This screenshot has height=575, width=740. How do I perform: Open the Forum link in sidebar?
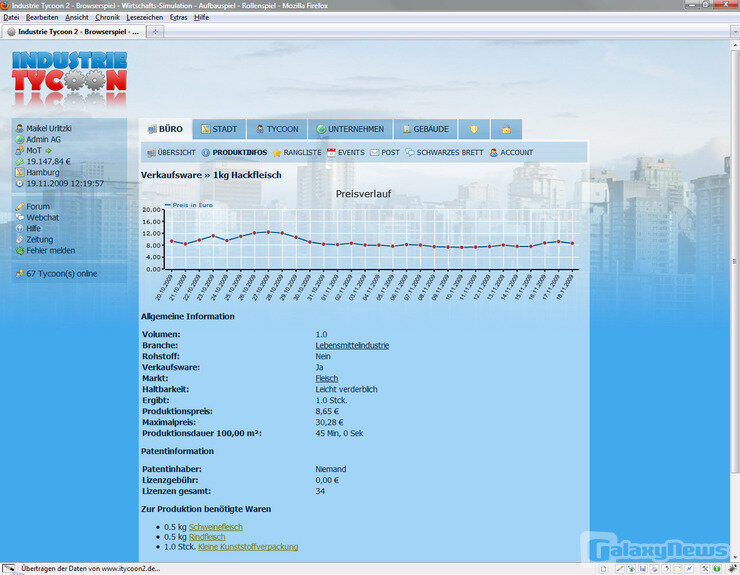click(38, 206)
